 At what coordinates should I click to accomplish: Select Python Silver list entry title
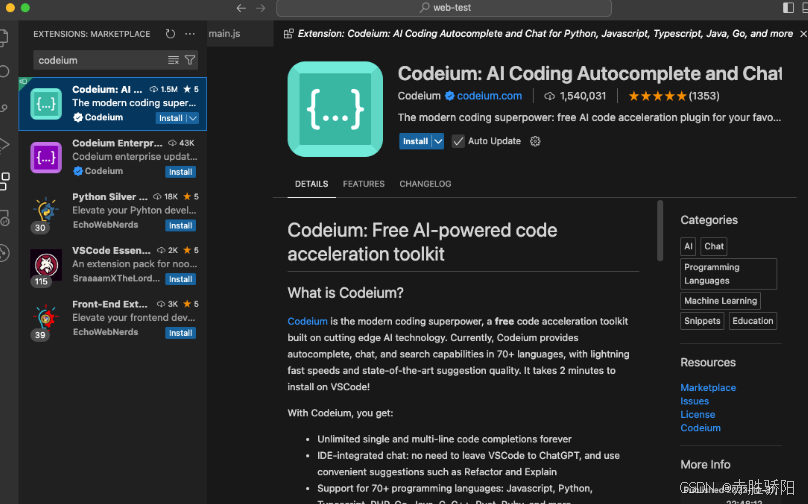pos(109,197)
